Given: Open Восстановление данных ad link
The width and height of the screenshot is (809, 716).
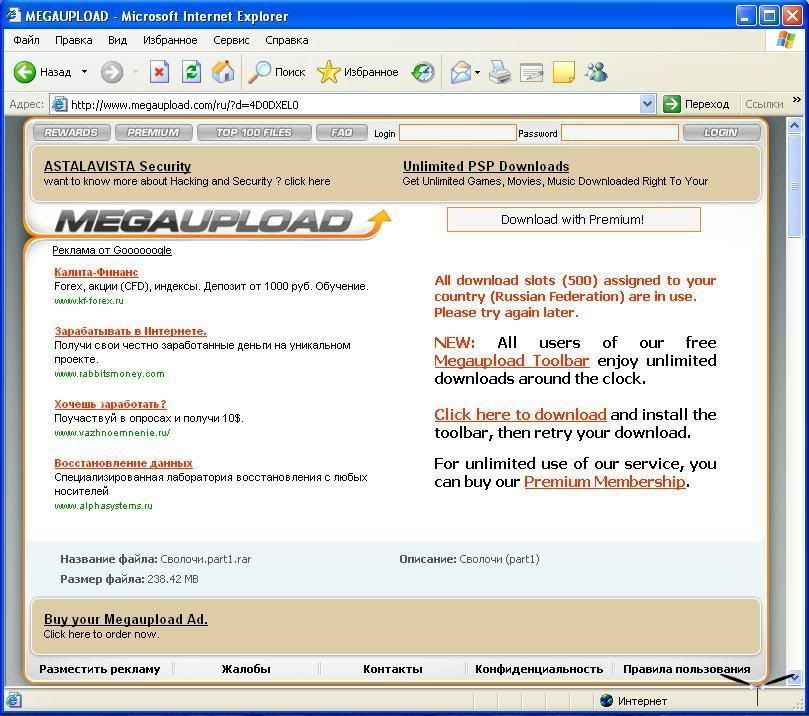Looking at the screenshot, I should pos(123,463).
